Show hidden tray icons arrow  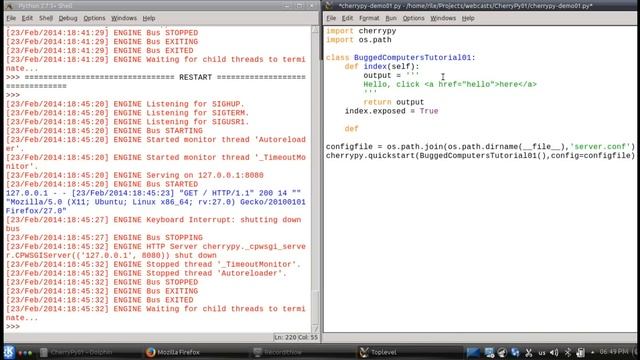[592, 352]
